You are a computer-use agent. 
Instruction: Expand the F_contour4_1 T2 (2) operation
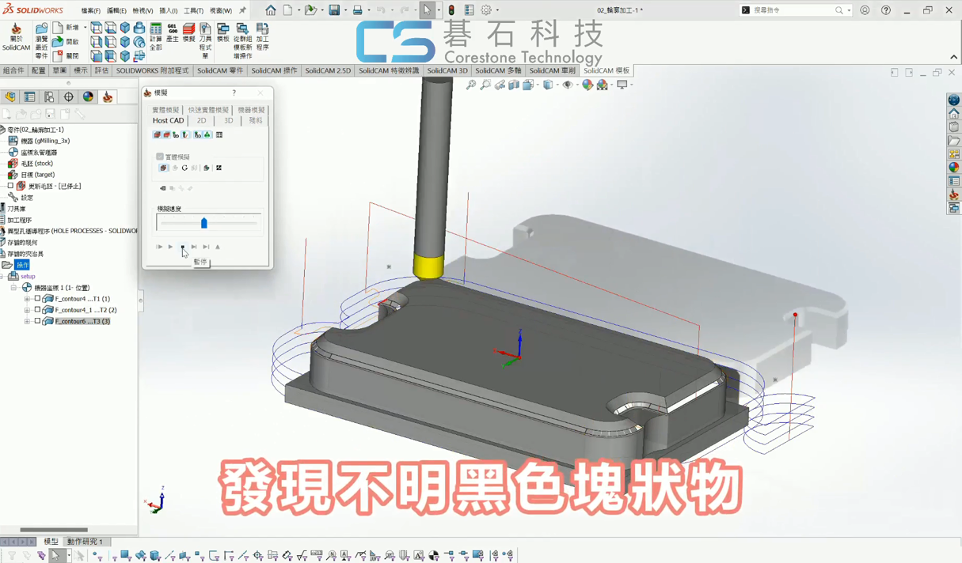[27, 310]
